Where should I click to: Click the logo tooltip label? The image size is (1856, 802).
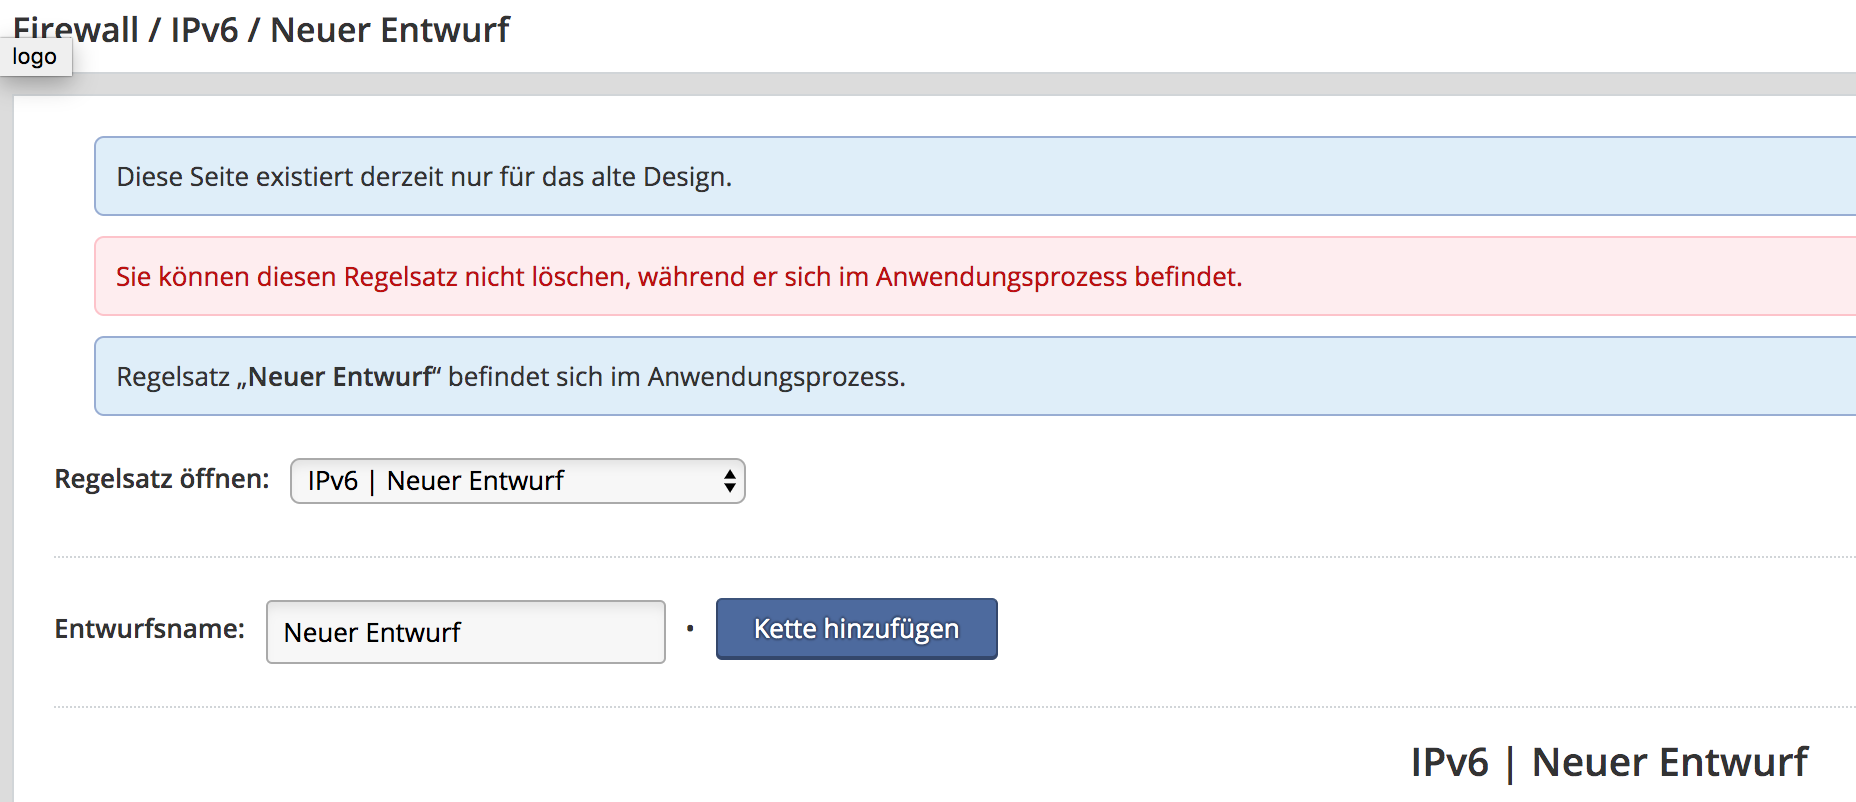point(35,57)
